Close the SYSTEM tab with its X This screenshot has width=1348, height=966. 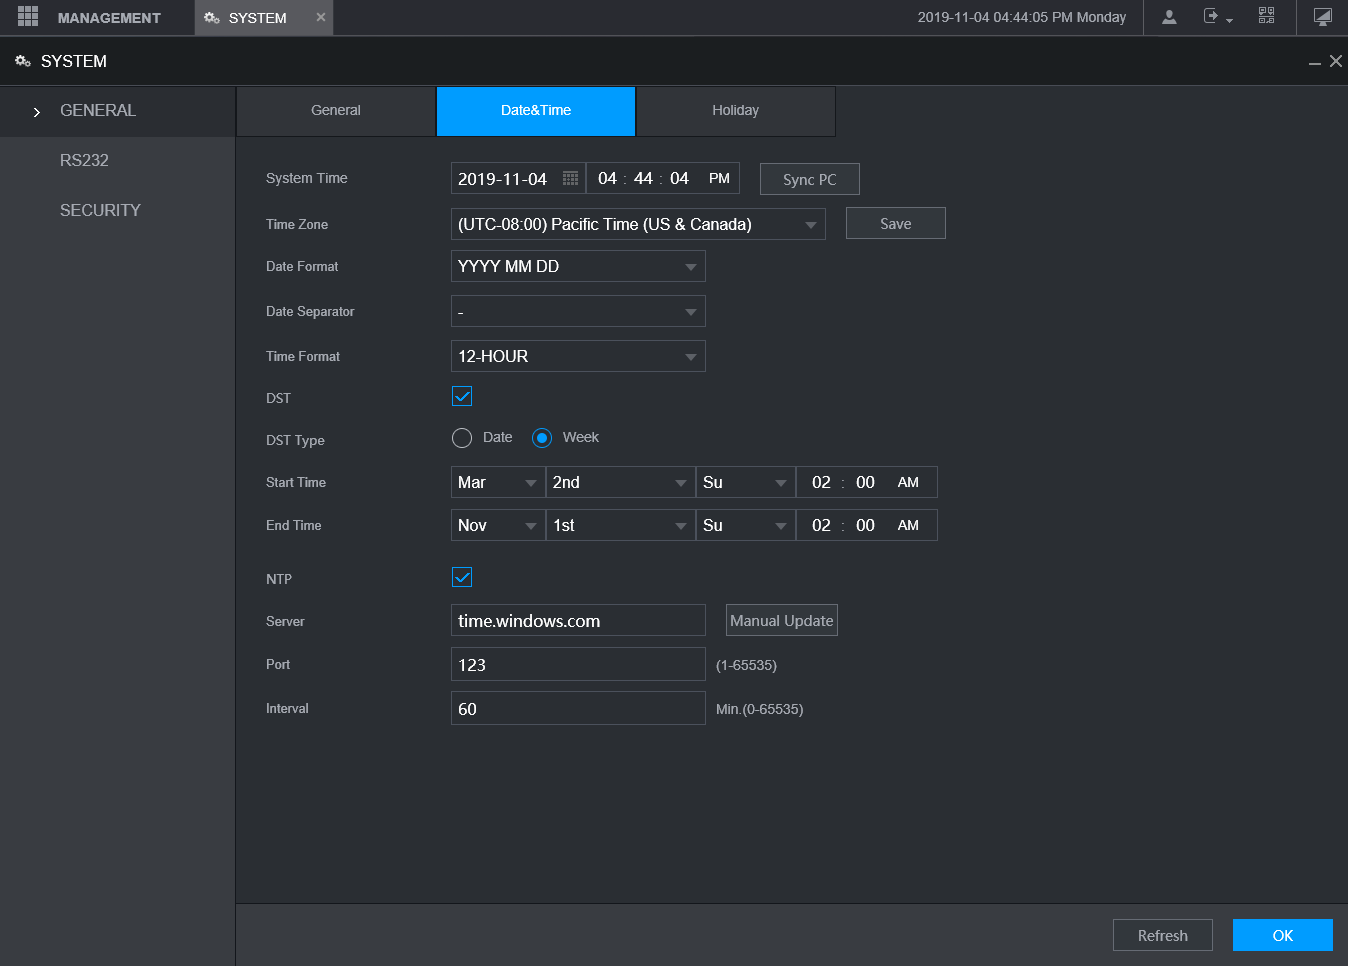(x=321, y=17)
